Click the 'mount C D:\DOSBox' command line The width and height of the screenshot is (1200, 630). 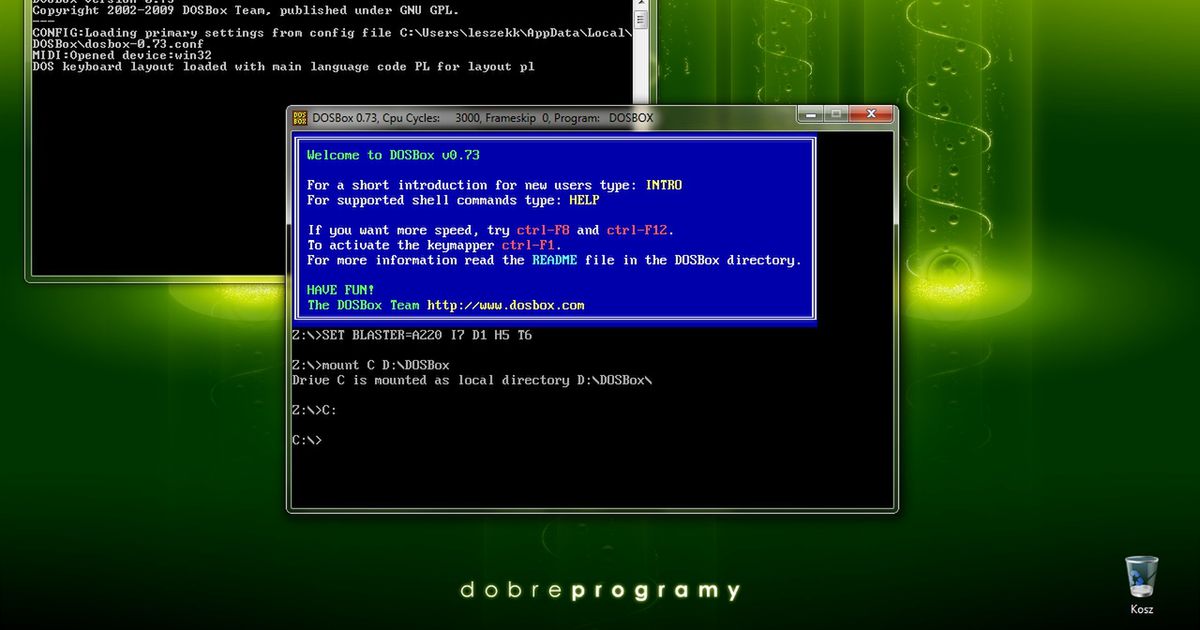click(371, 365)
